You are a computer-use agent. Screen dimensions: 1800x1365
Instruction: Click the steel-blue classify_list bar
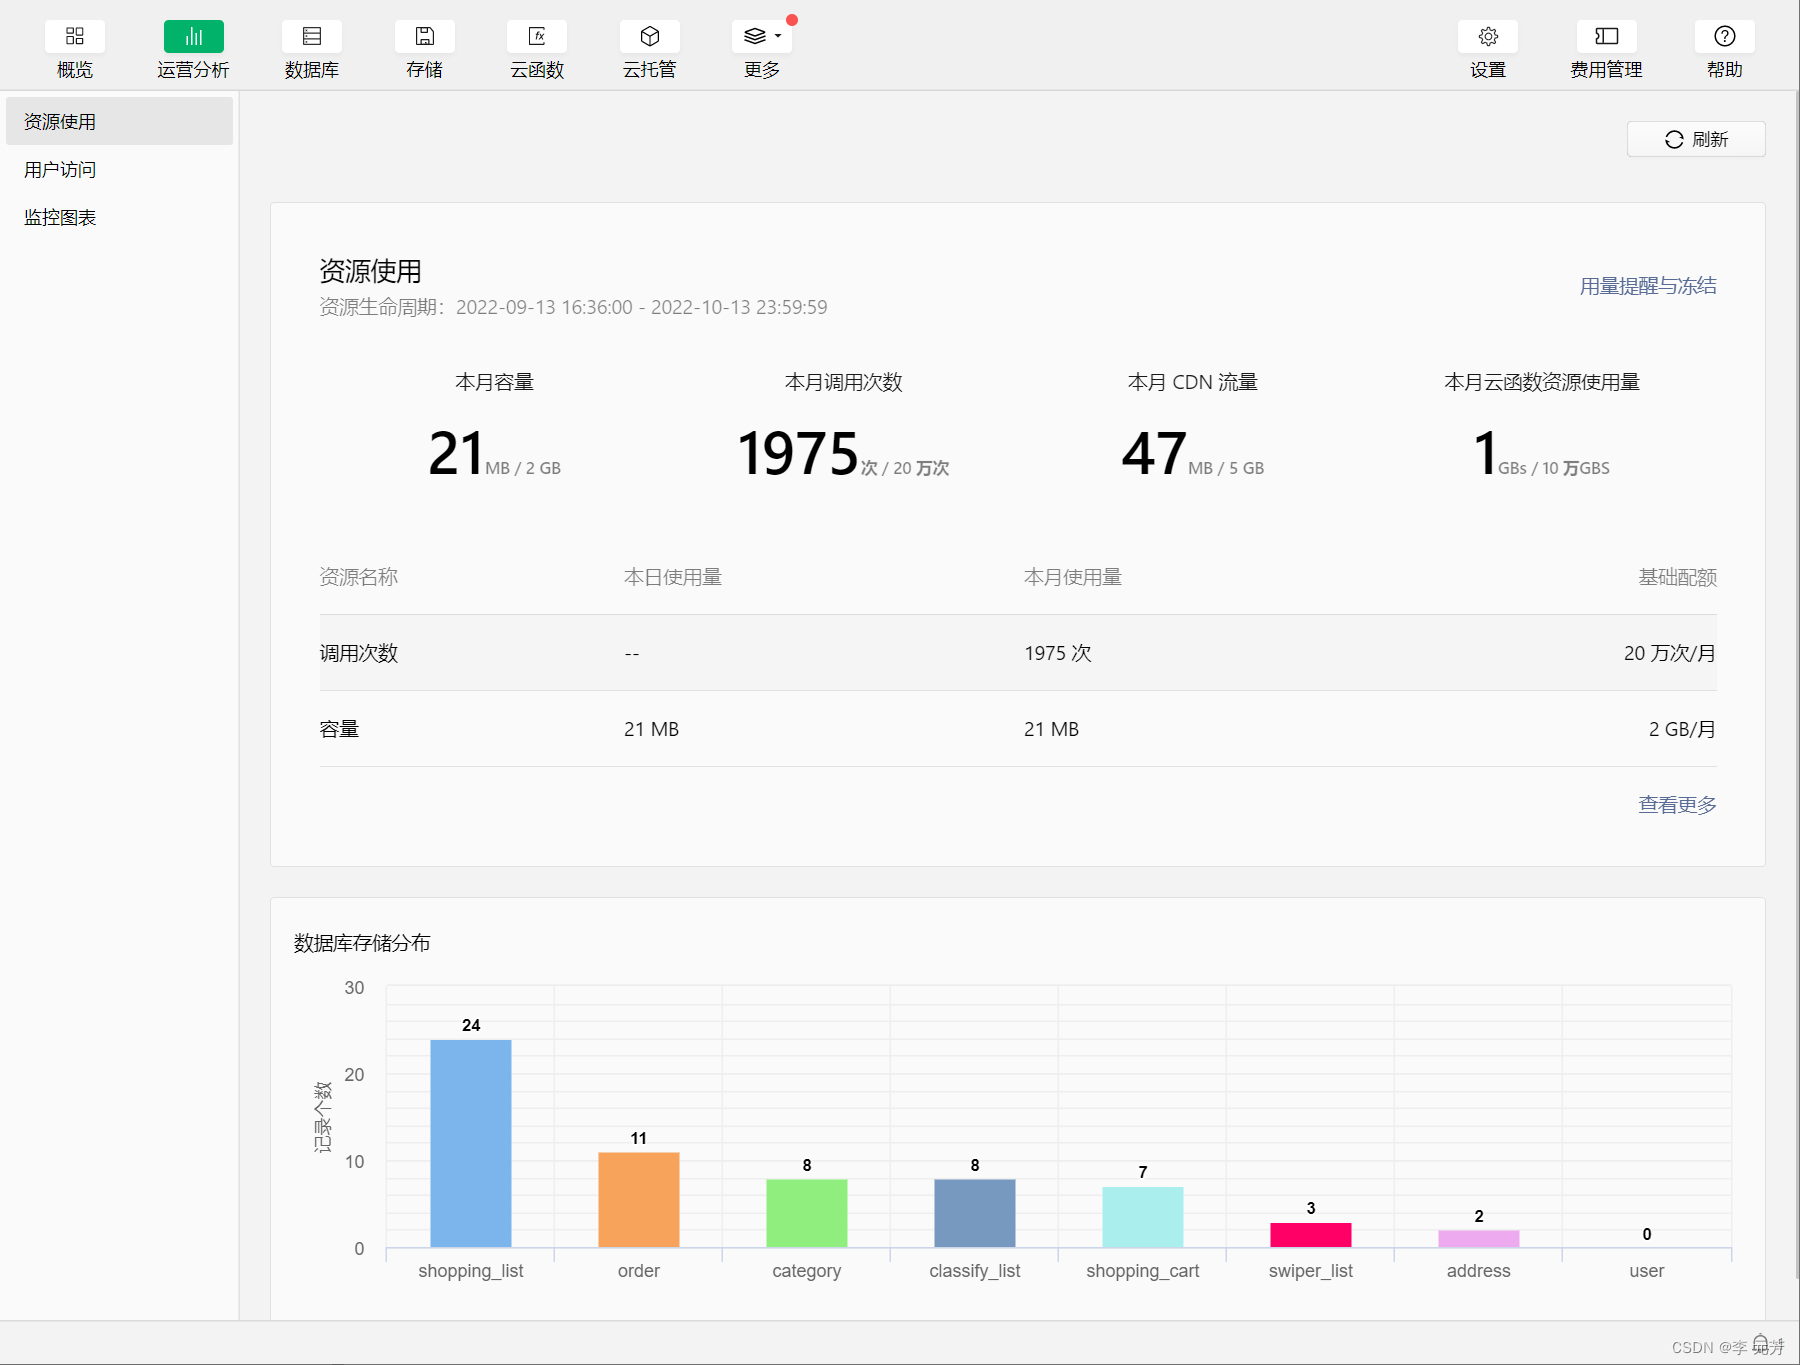(x=975, y=1213)
